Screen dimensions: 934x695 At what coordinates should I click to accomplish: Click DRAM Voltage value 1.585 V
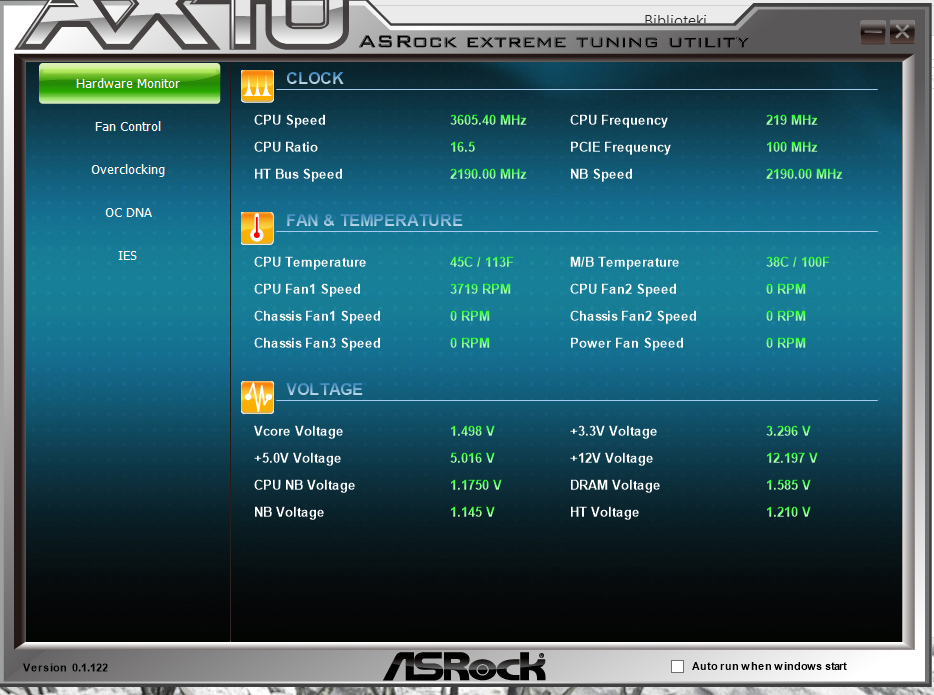[788, 485]
